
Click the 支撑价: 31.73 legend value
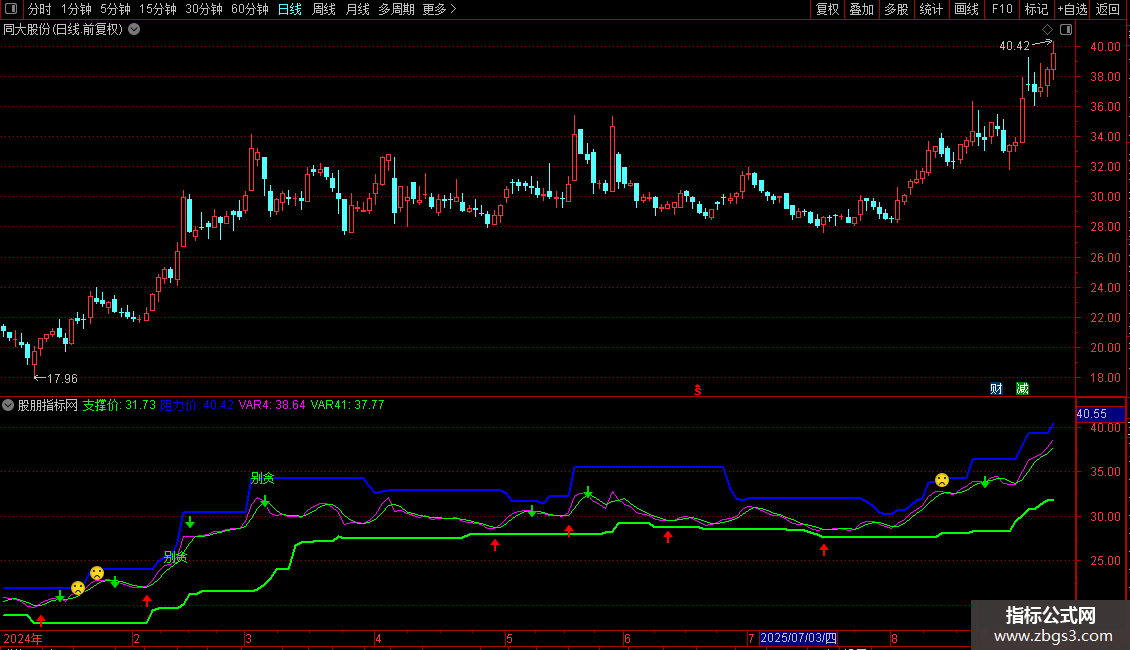coord(119,405)
